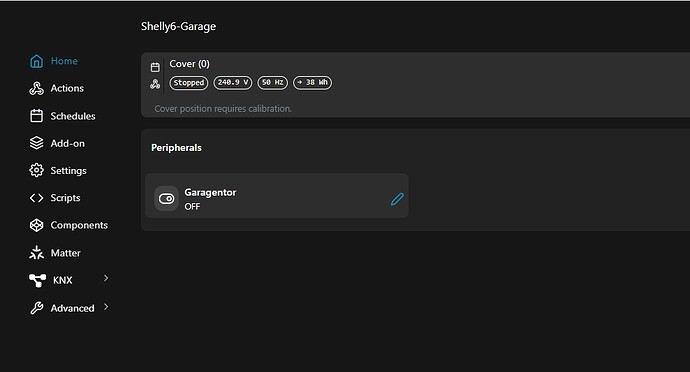This screenshot has width=690, height=372.
Task: Select the Matter menu entry
Action: pos(65,253)
